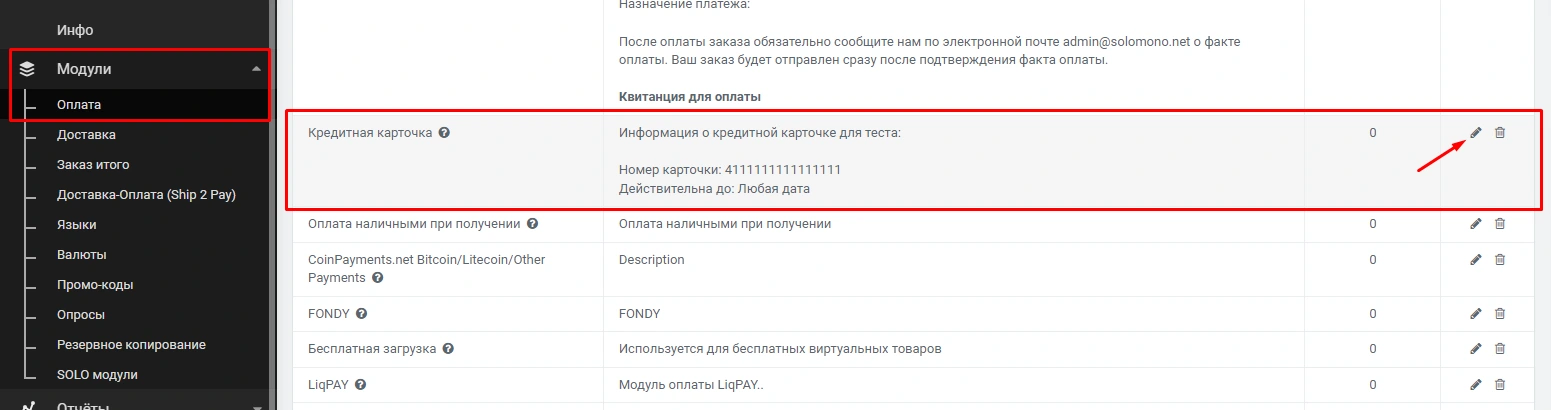The image size is (1551, 410).
Task: Collapse the Модули sidebar section
Action: [256, 69]
